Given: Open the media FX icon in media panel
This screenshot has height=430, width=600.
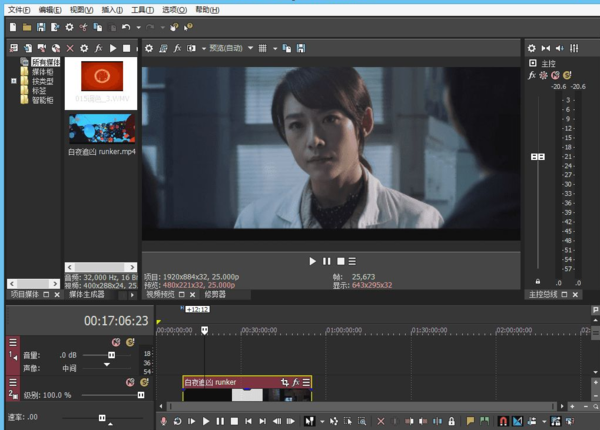Looking at the screenshot, I should (x=98, y=48).
